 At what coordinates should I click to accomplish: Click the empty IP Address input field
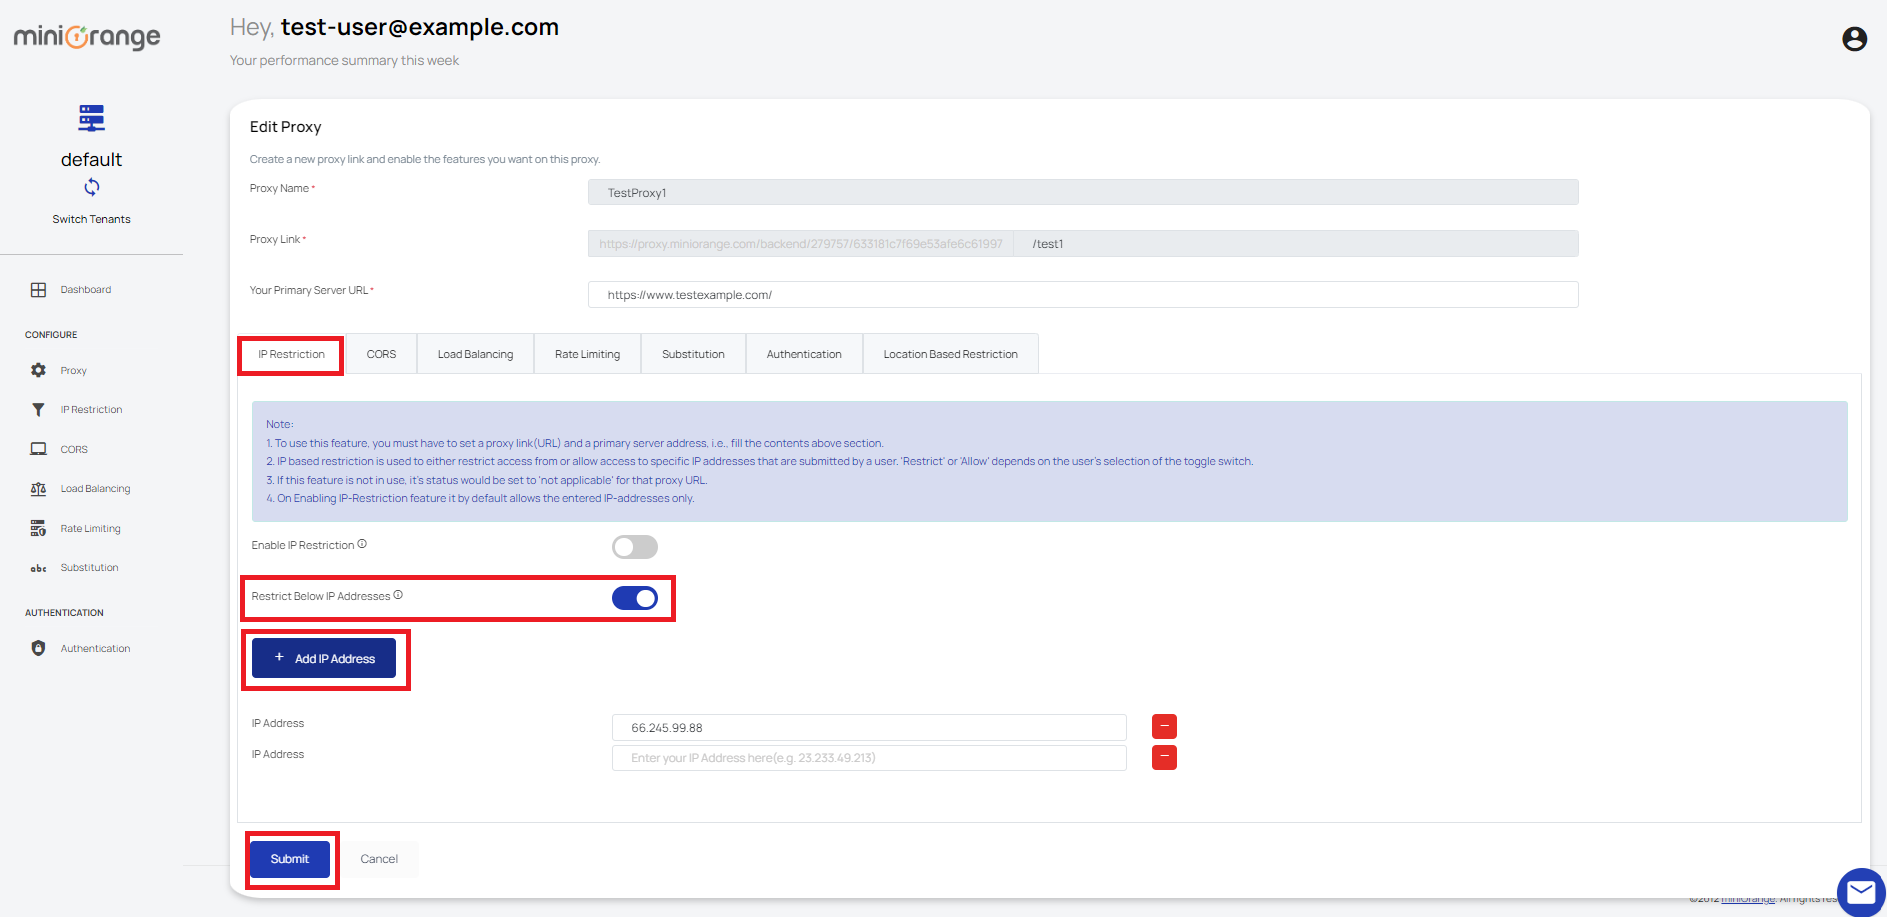pos(869,758)
